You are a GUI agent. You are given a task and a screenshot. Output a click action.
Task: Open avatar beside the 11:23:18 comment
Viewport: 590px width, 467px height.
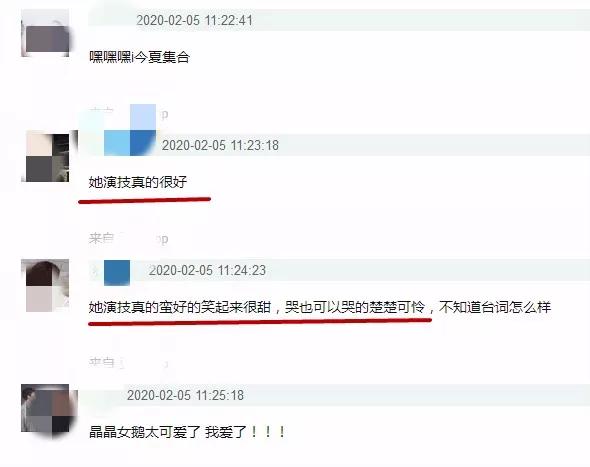(x=47, y=156)
